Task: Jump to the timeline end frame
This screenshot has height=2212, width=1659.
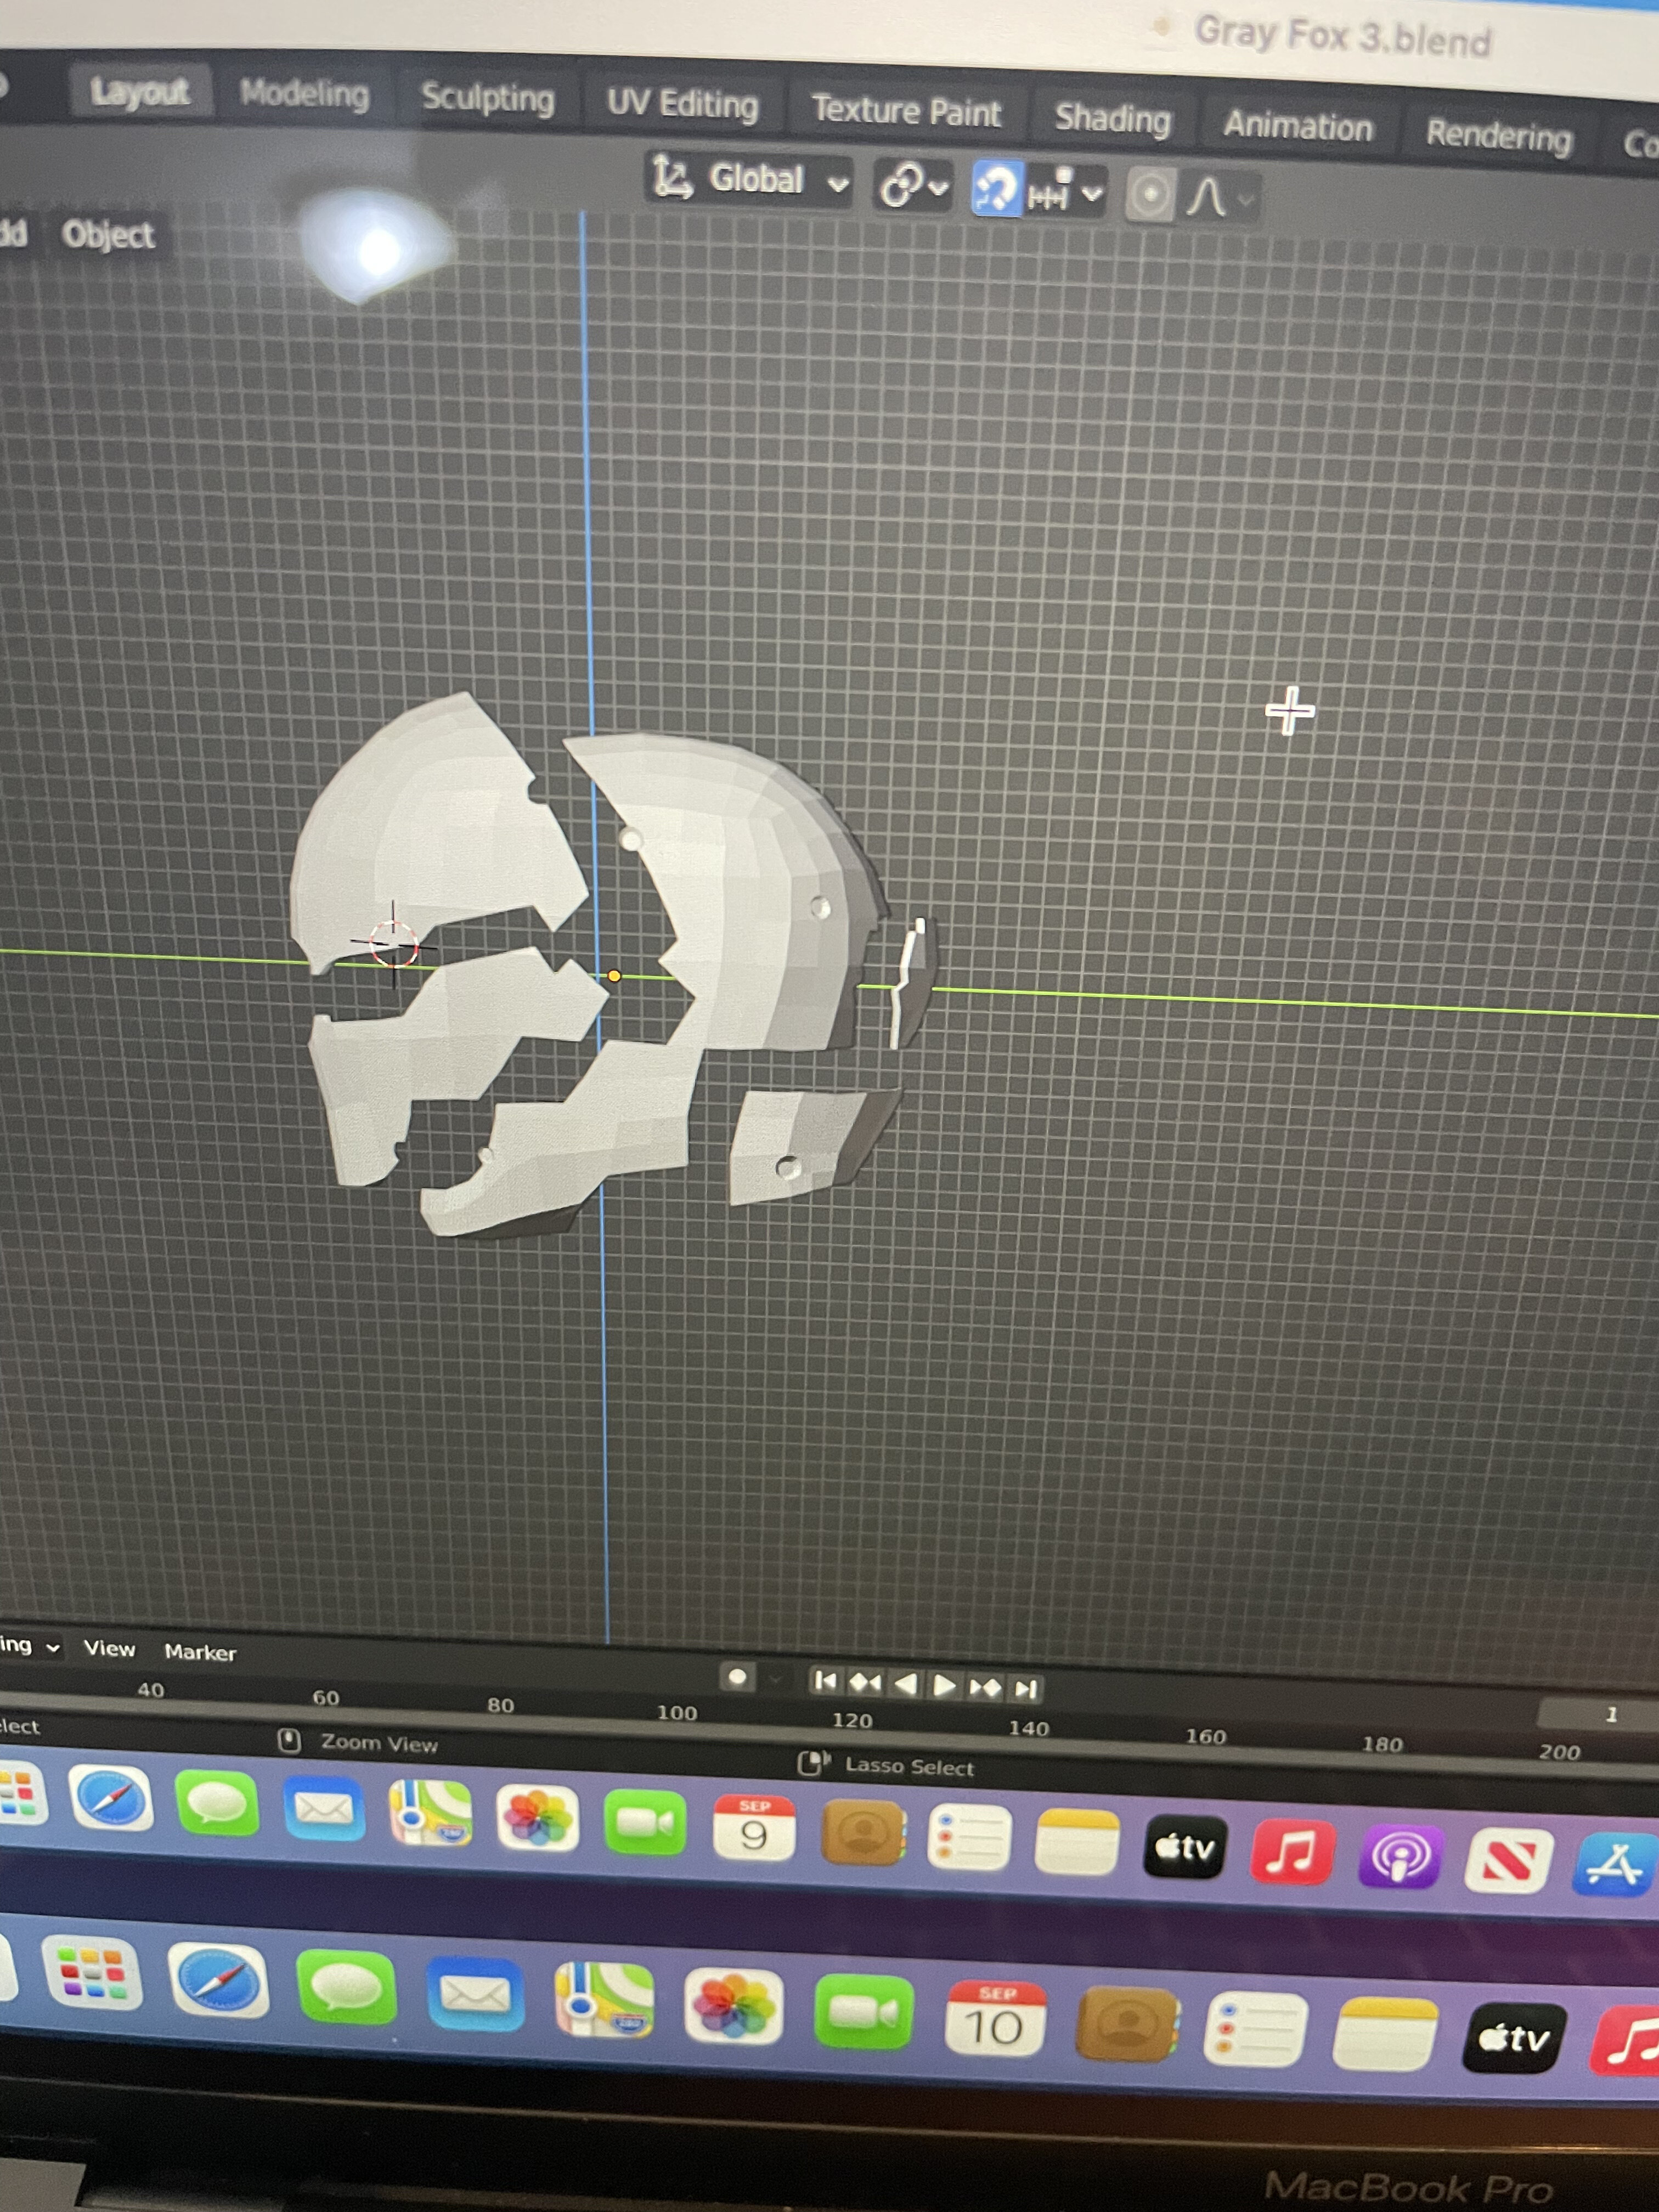Action: pyautogui.click(x=1025, y=1689)
